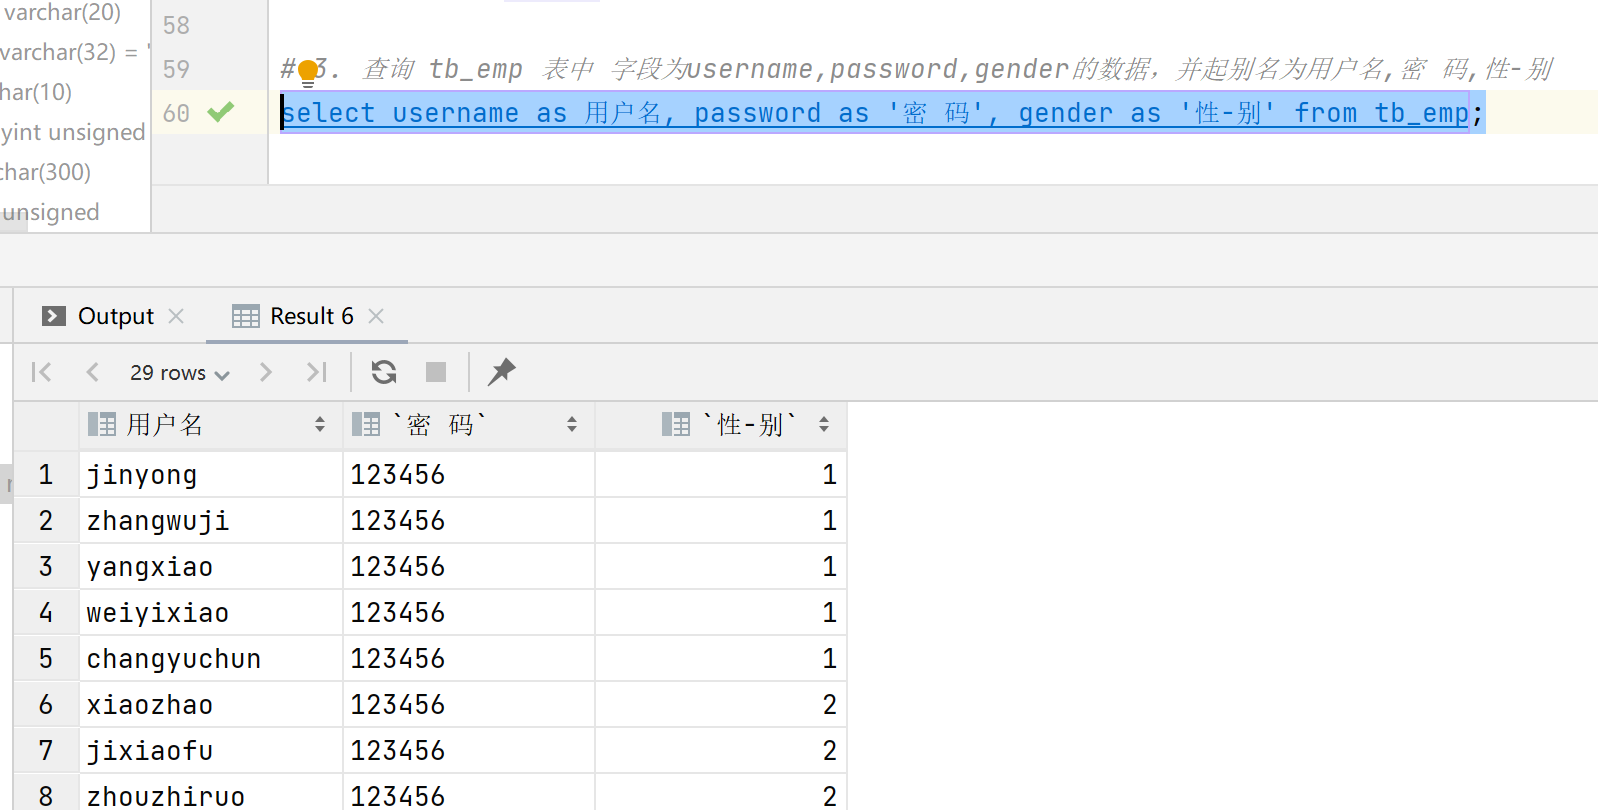This screenshot has height=810, width=1598.
Task: Click the selected SQL select statement
Action: (882, 113)
